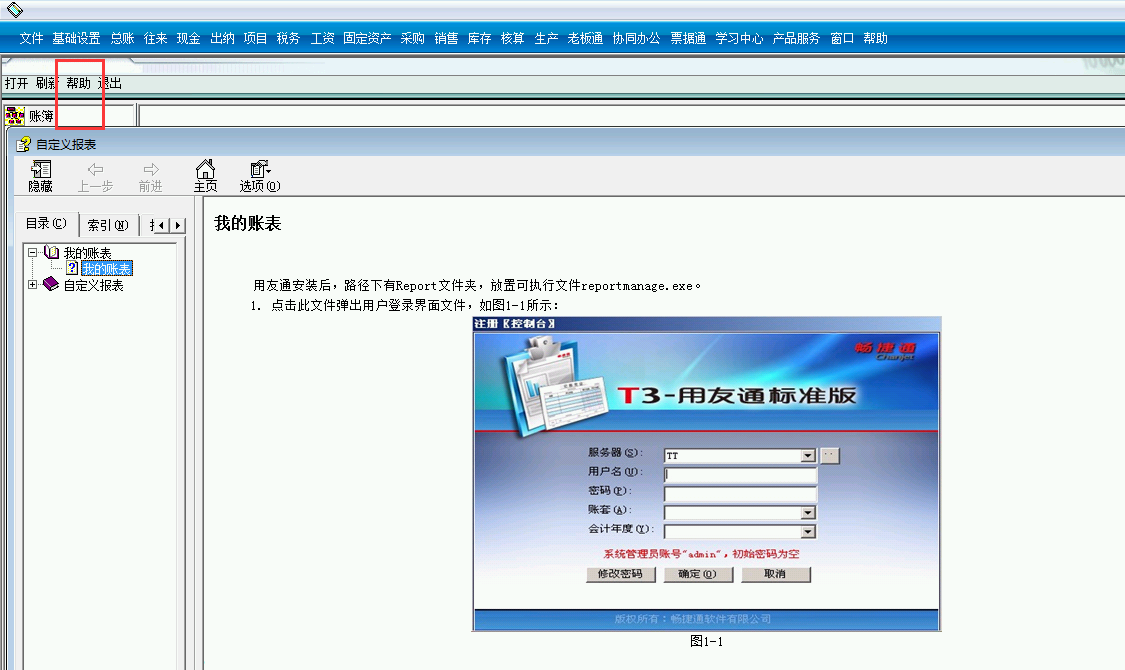Click the Back (上一步) arrow icon
Image resolution: width=1125 pixels, height=670 pixels.
pyautogui.click(x=95, y=169)
